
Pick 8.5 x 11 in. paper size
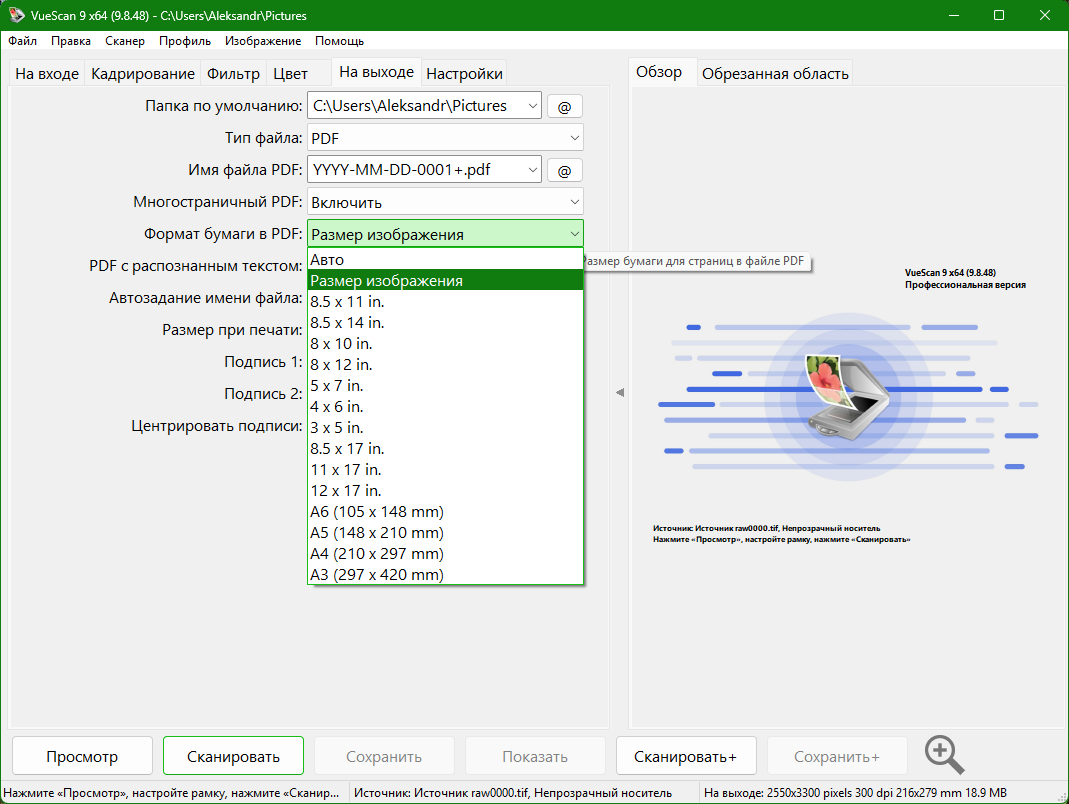click(x=347, y=301)
